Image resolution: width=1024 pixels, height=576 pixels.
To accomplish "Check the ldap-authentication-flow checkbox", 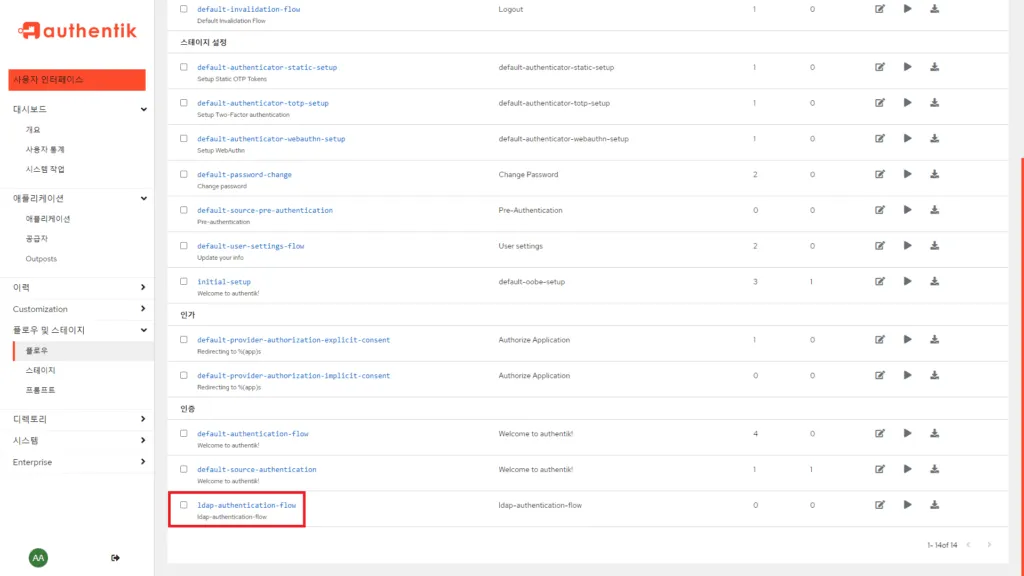I will 183,505.
